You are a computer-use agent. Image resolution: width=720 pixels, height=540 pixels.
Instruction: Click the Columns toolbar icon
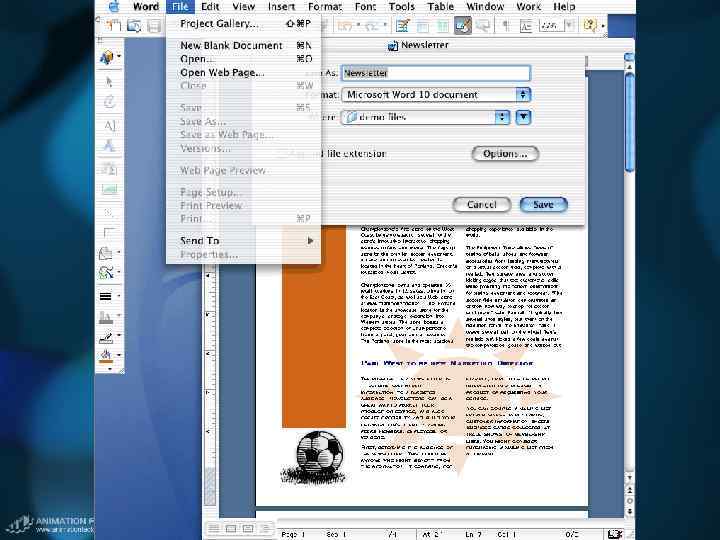click(x=442, y=26)
